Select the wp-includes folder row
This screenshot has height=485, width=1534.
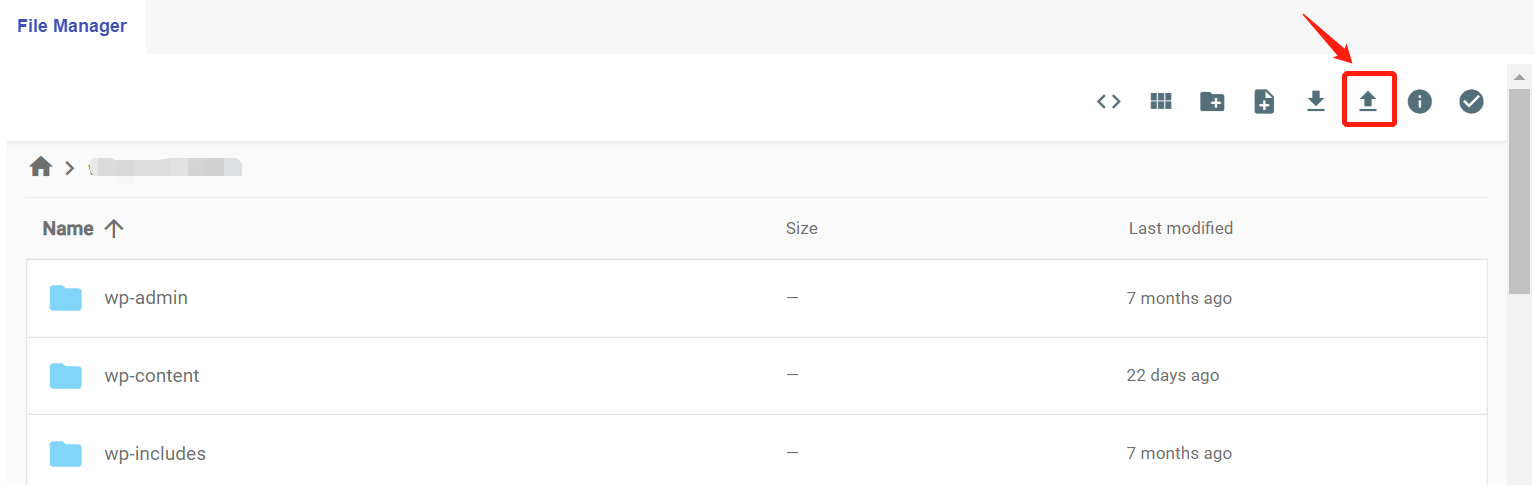point(756,453)
